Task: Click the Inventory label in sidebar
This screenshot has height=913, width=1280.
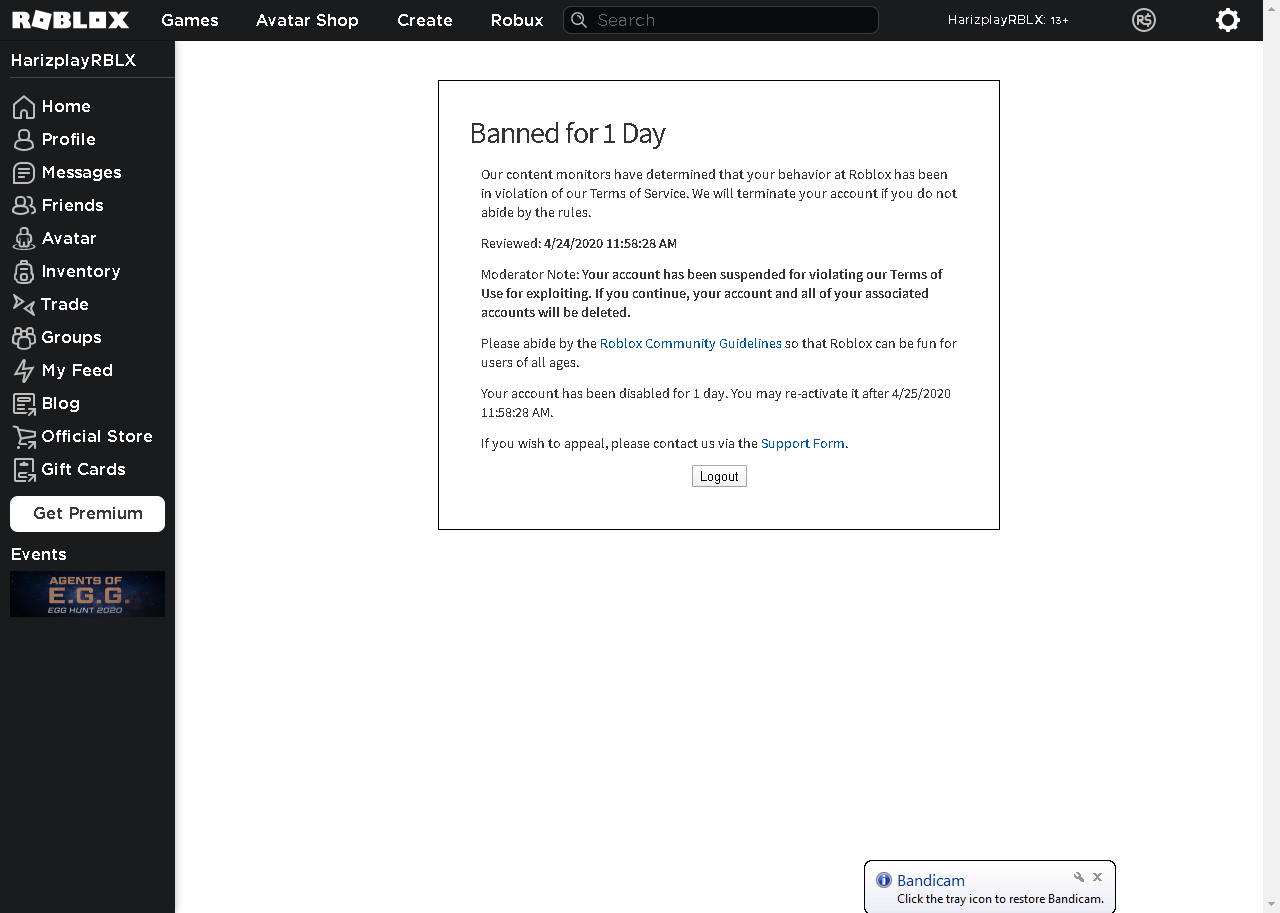Action: pyautogui.click(x=81, y=272)
